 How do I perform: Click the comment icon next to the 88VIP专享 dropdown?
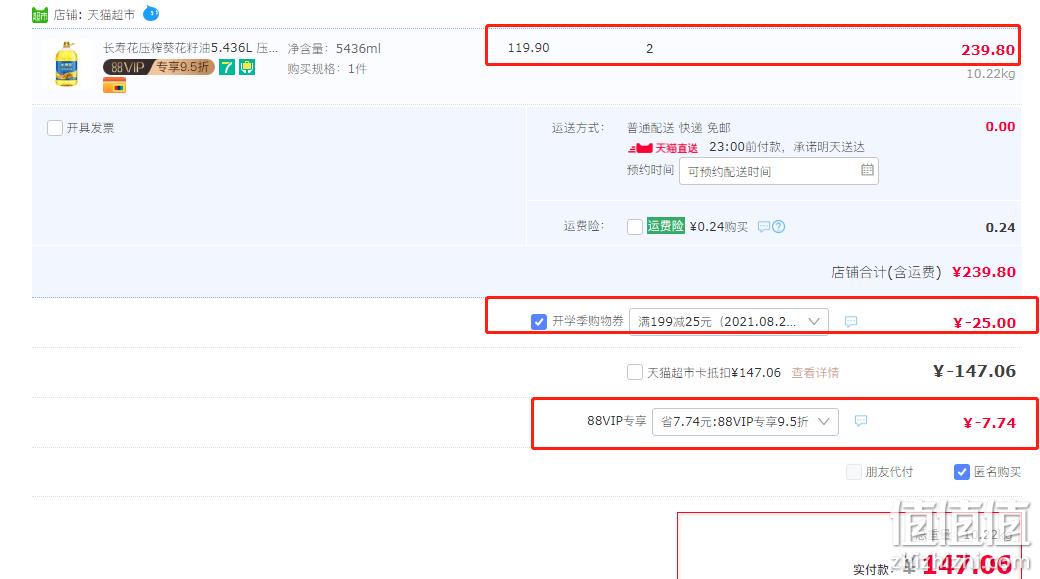(861, 421)
